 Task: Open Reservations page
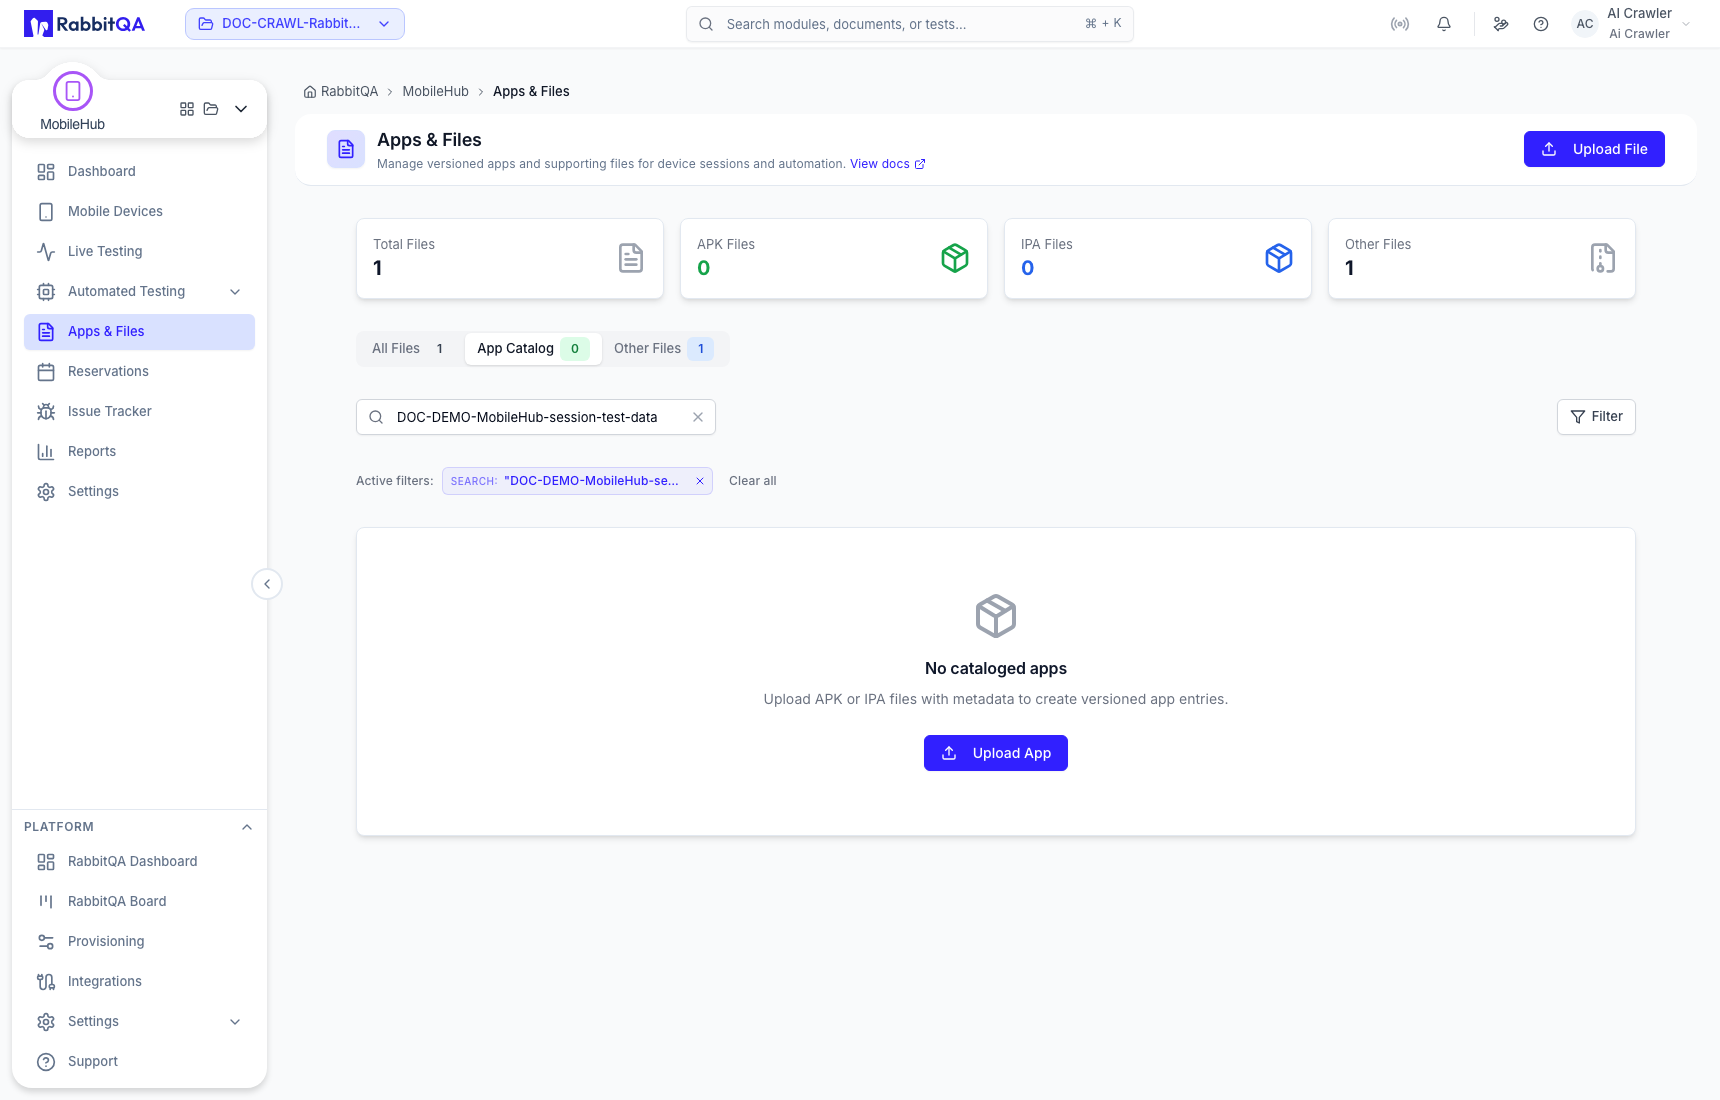coord(139,371)
